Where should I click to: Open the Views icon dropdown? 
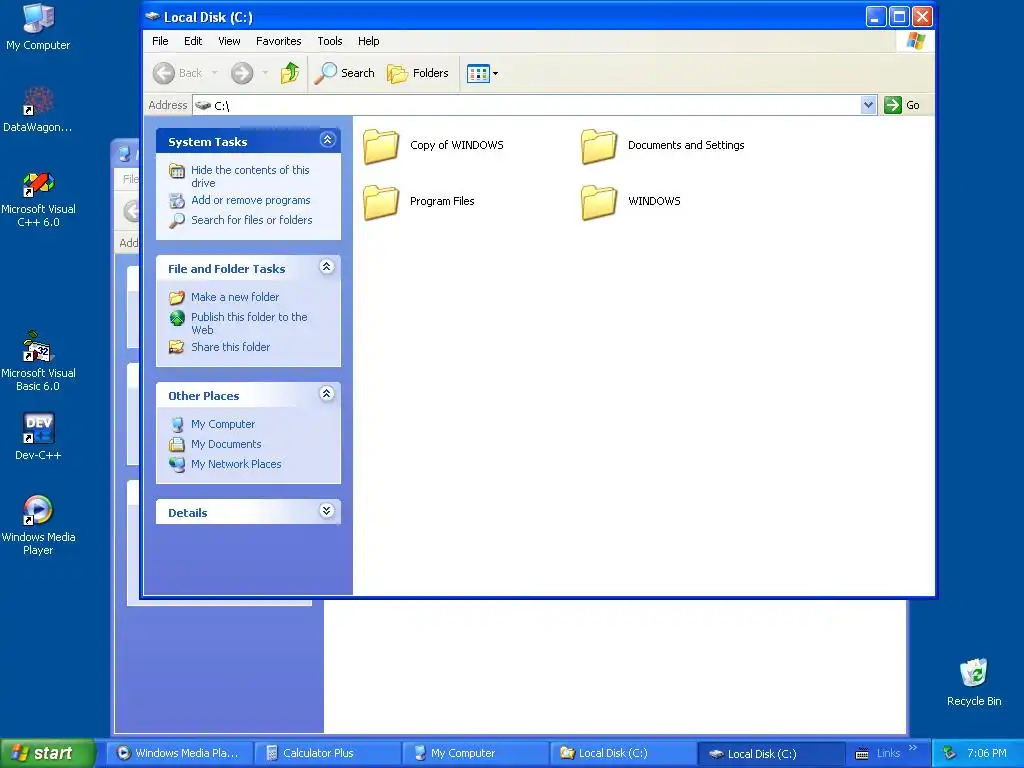pyautogui.click(x=483, y=73)
